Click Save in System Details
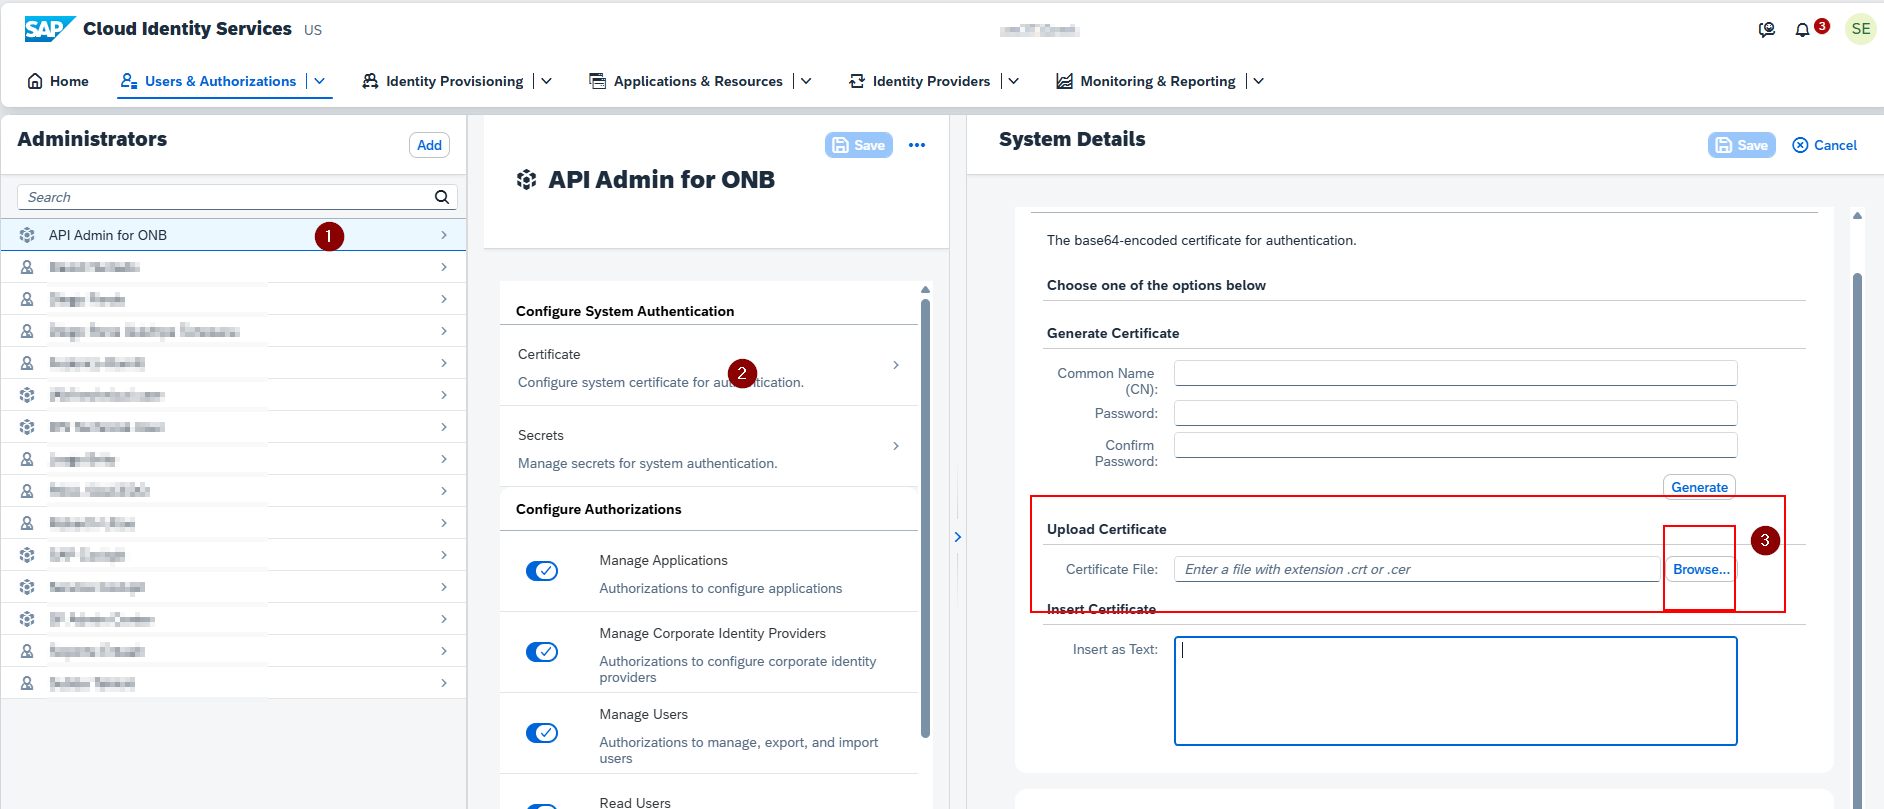Screen dimensions: 1884x809 pos(1742,145)
